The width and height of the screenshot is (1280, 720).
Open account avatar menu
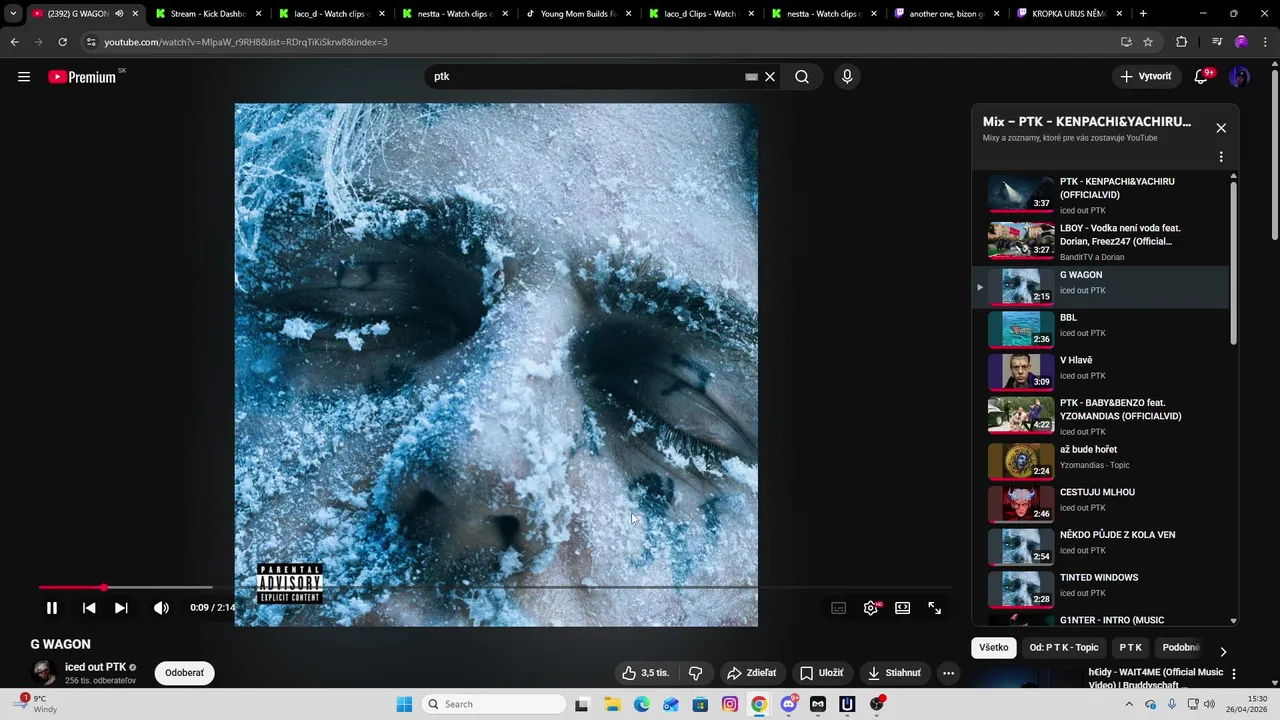click(1240, 77)
